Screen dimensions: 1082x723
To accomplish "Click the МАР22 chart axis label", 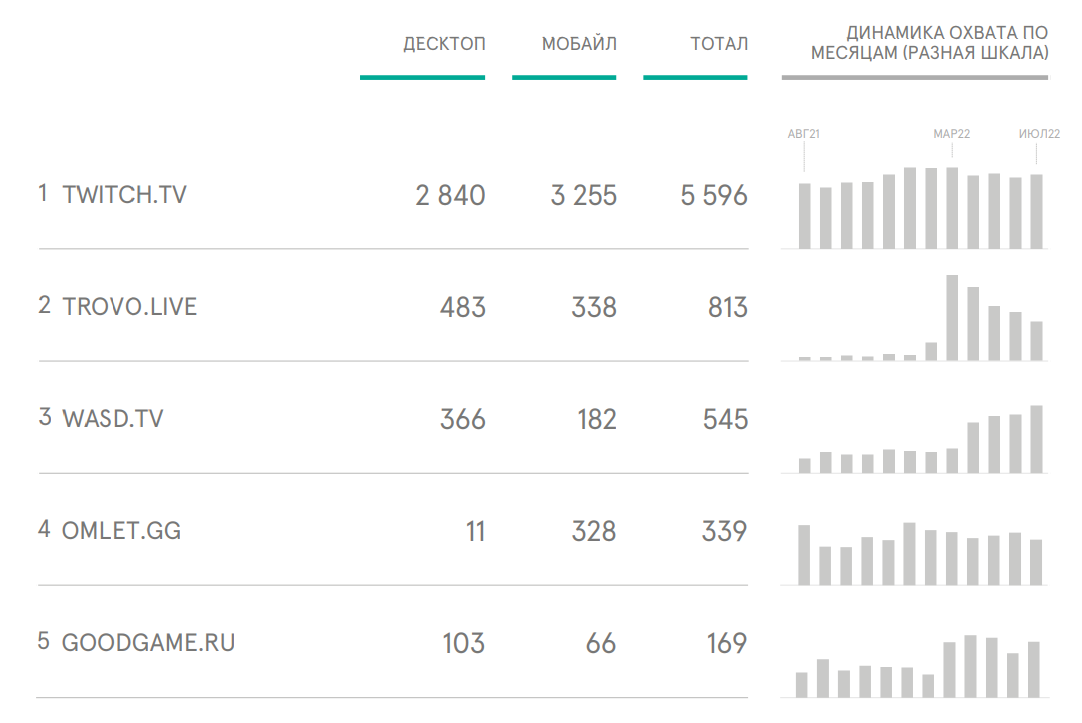I will (952, 133).
